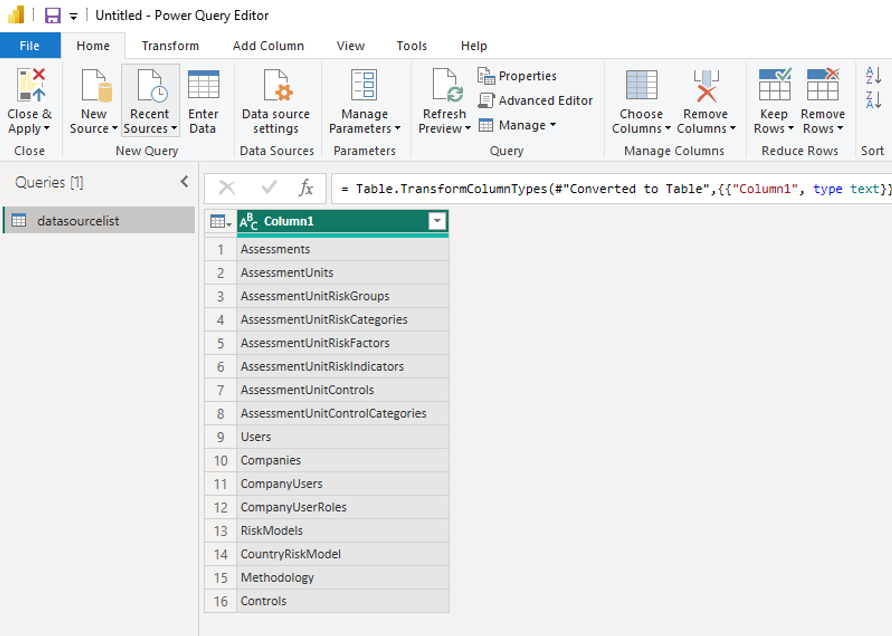Select the AssessmentUnitRiskIndicators cell

(x=342, y=366)
